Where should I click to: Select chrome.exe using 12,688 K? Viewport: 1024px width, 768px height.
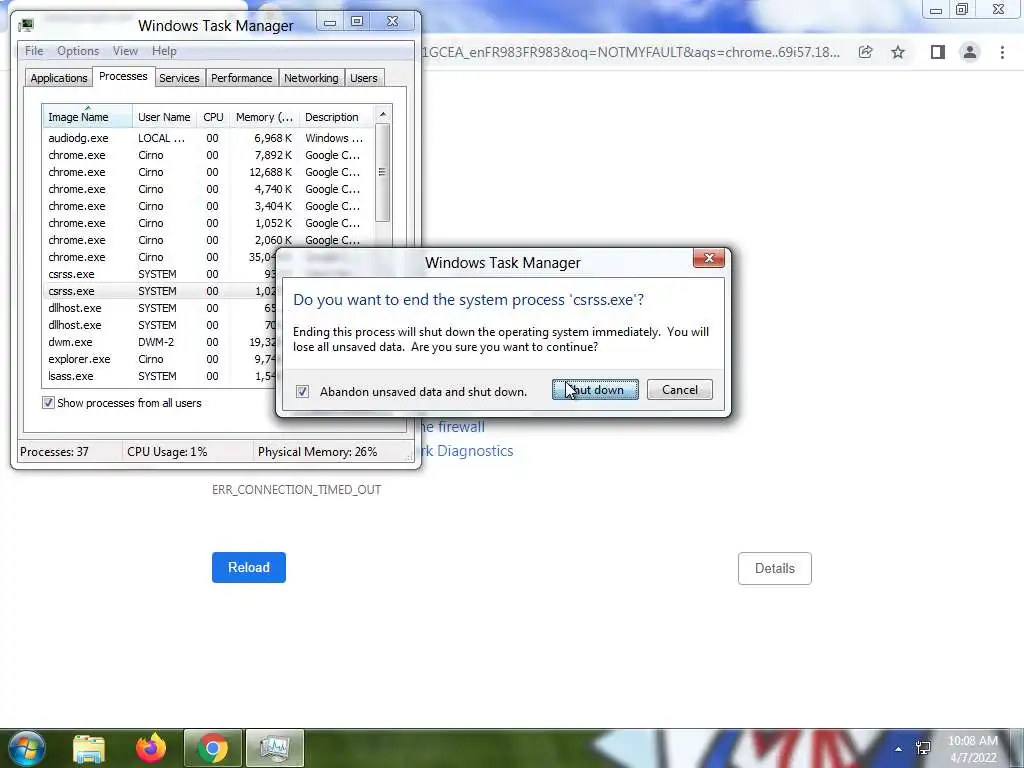pos(208,172)
